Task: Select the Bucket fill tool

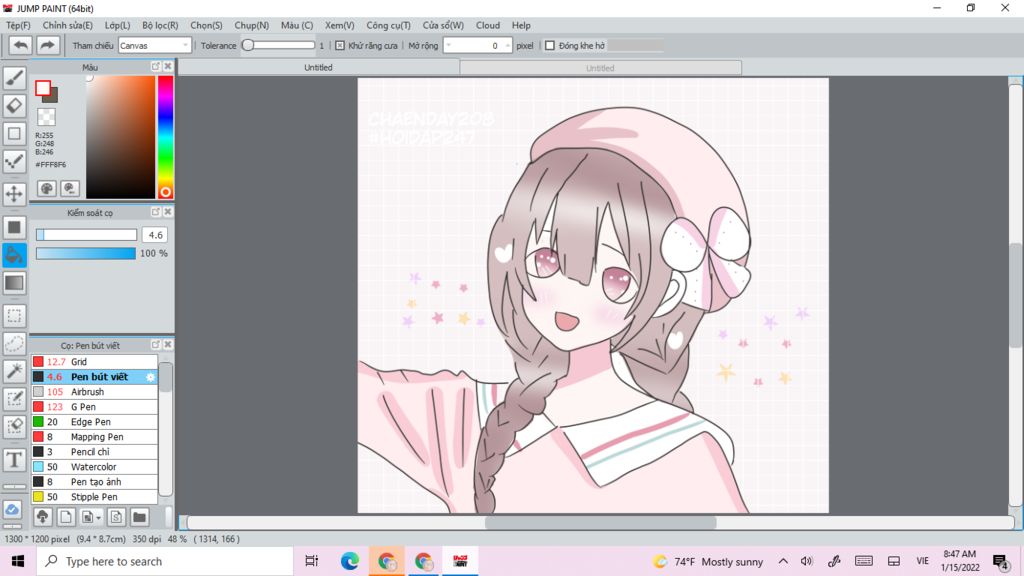Action: coord(14,255)
